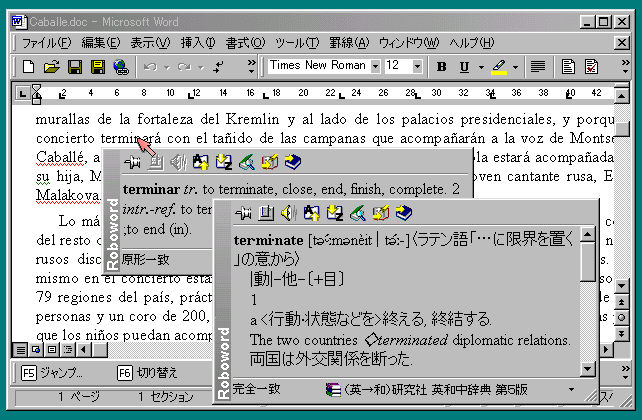The image size is (642, 420).
Task: Click the red book with pencil in terminar popup
Action: pyautogui.click(x=270, y=162)
